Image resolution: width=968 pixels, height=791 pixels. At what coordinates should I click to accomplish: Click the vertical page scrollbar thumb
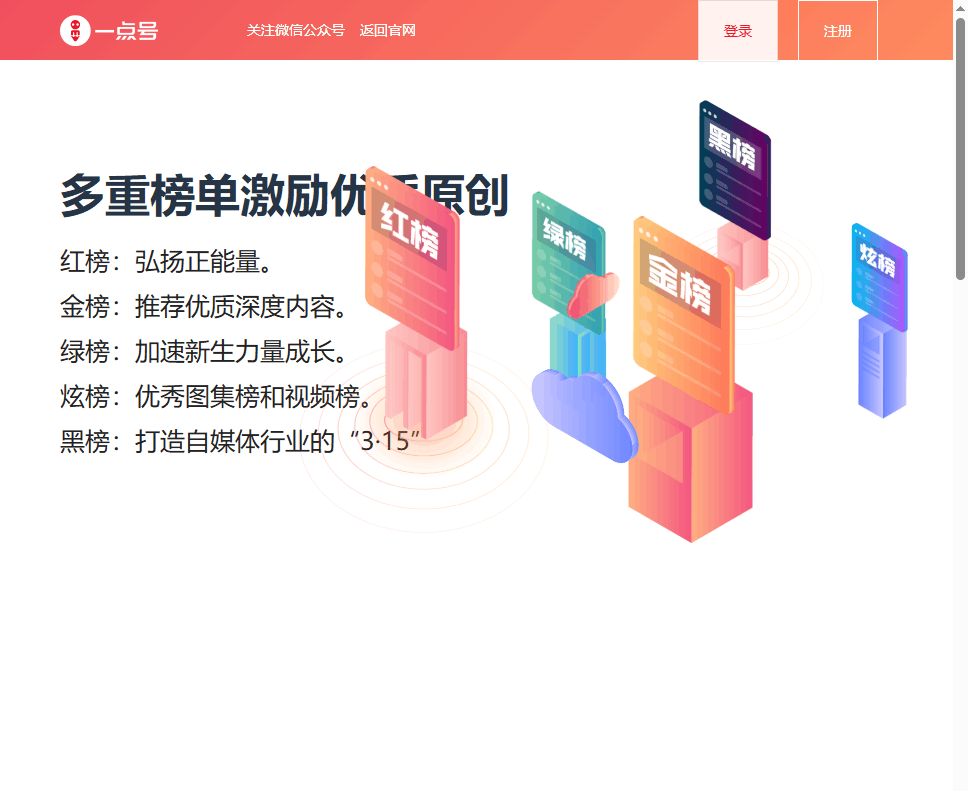tap(960, 150)
